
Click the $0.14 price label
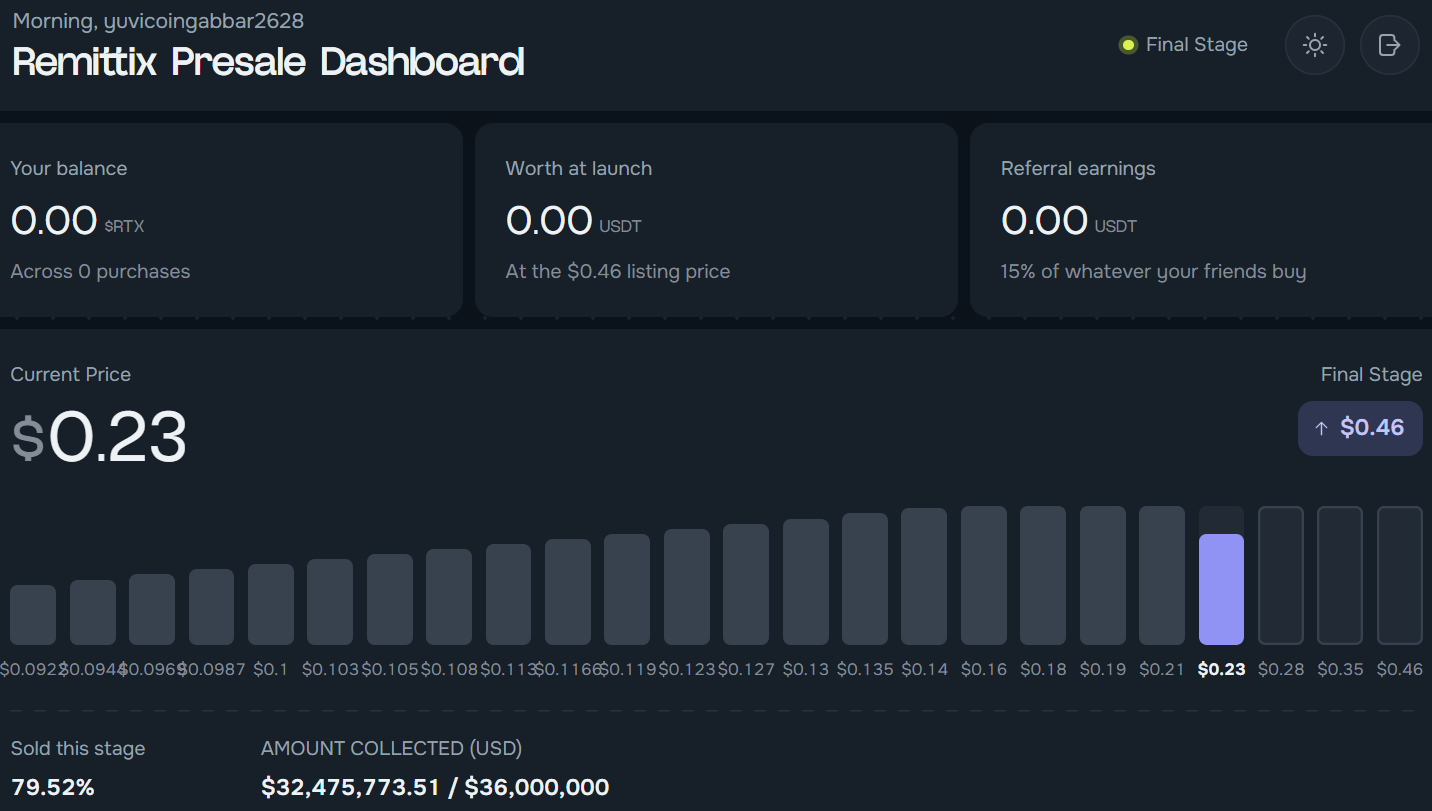[924, 670]
